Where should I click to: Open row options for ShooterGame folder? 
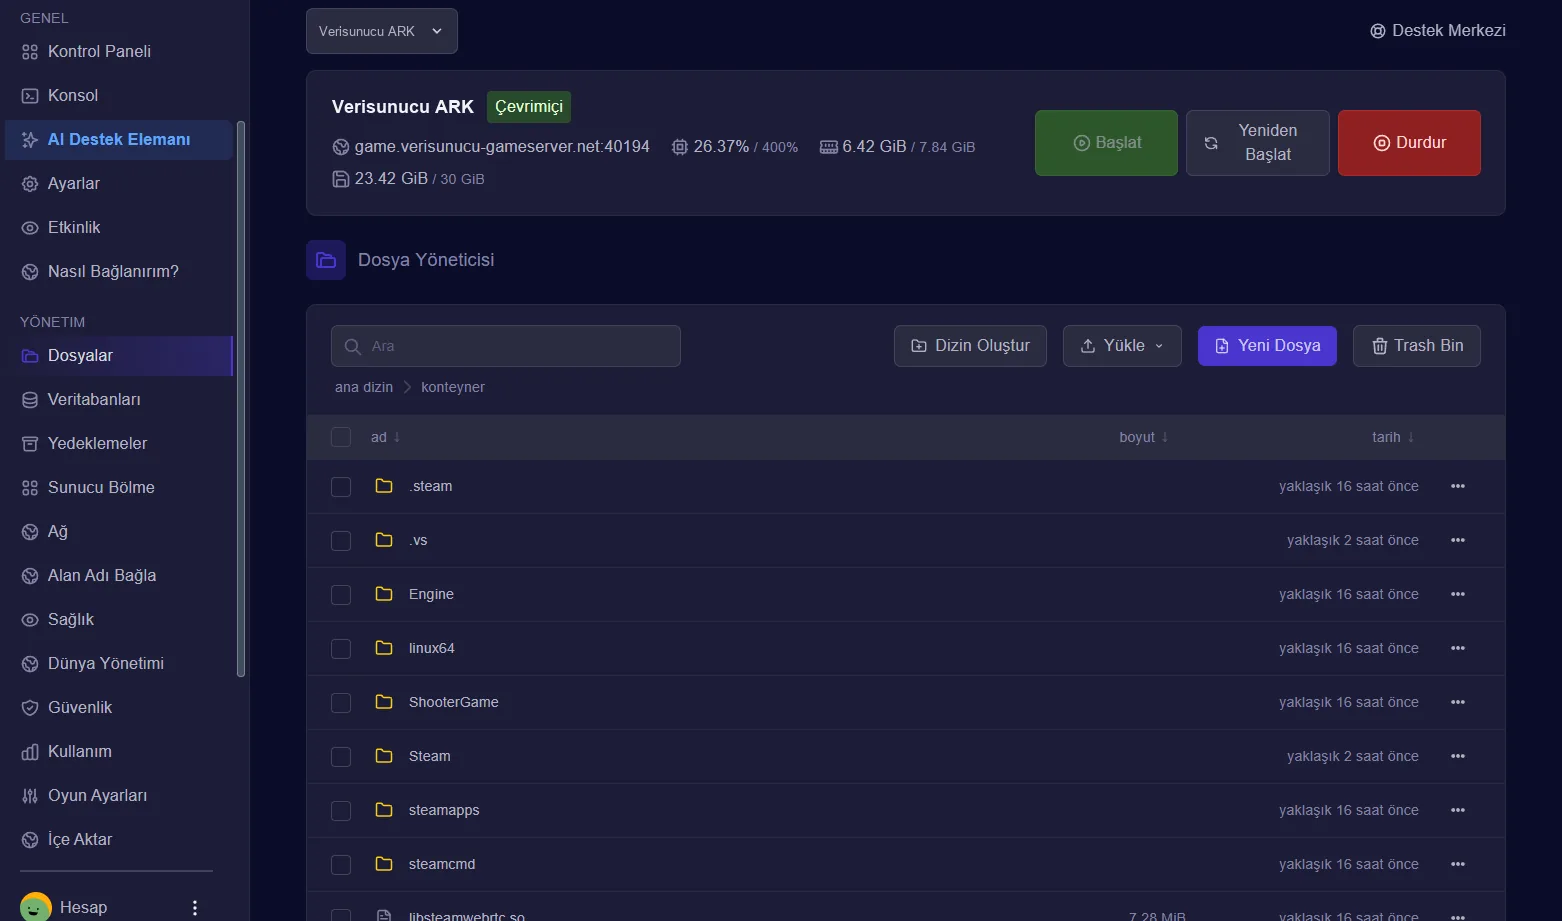(x=1458, y=702)
